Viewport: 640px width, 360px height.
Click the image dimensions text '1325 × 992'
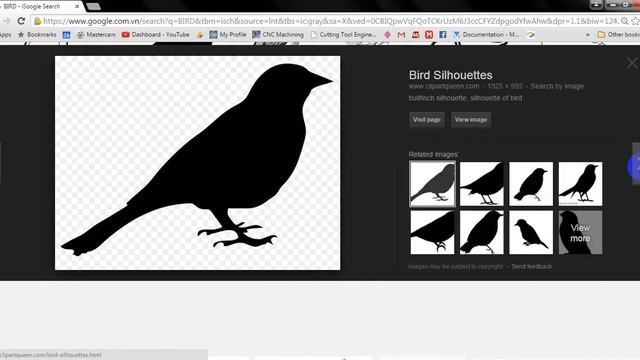pyautogui.click(x=505, y=86)
